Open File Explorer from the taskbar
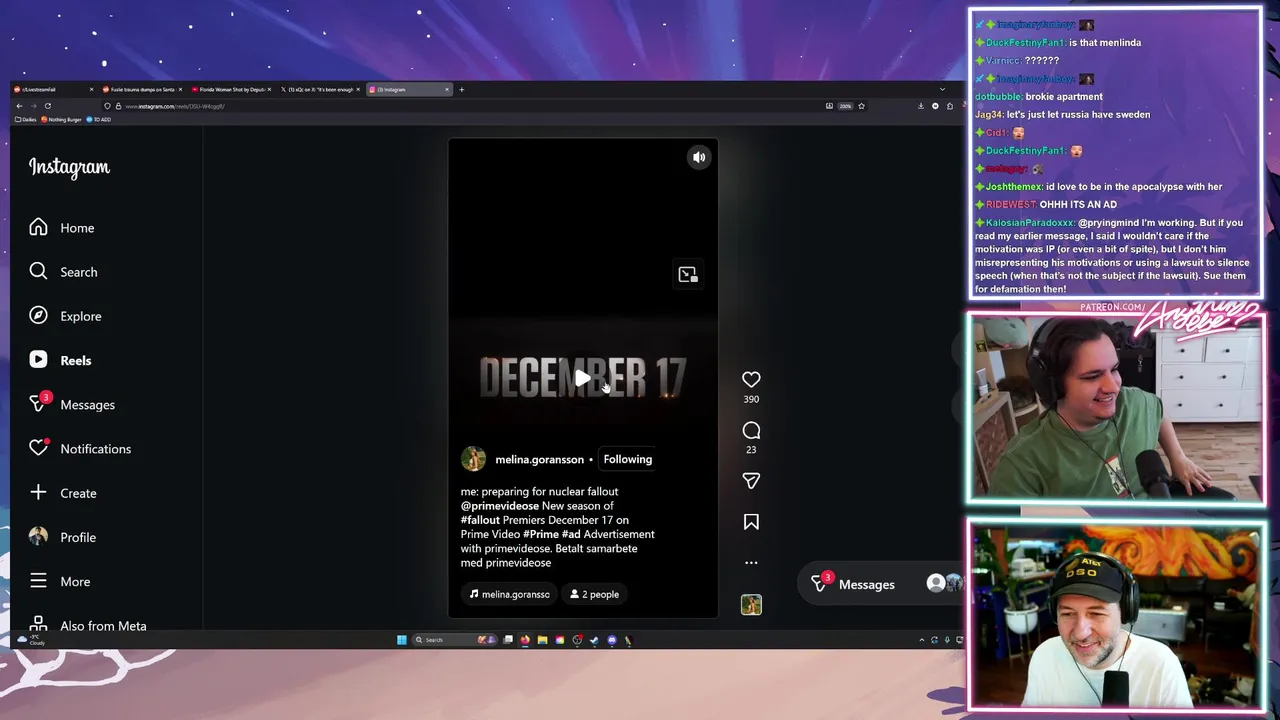 click(x=543, y=640)
